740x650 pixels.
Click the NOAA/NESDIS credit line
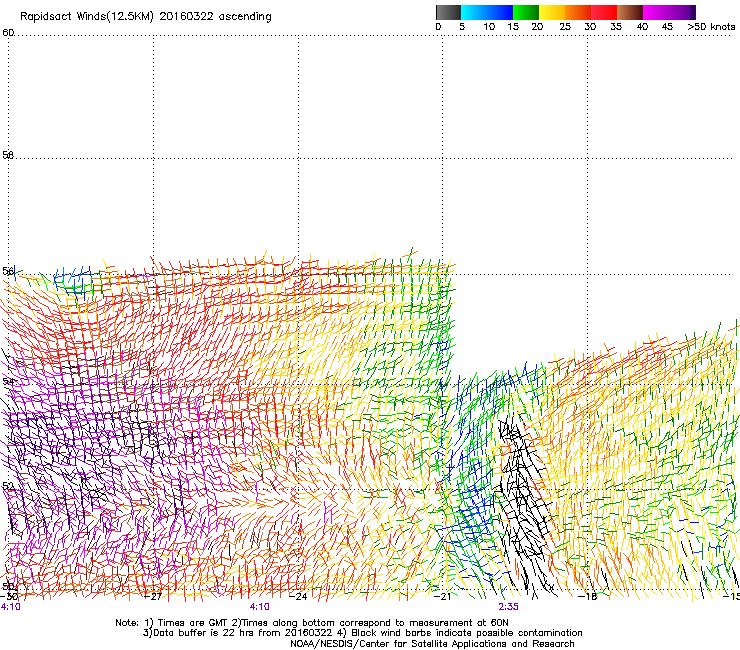[432, 644]
